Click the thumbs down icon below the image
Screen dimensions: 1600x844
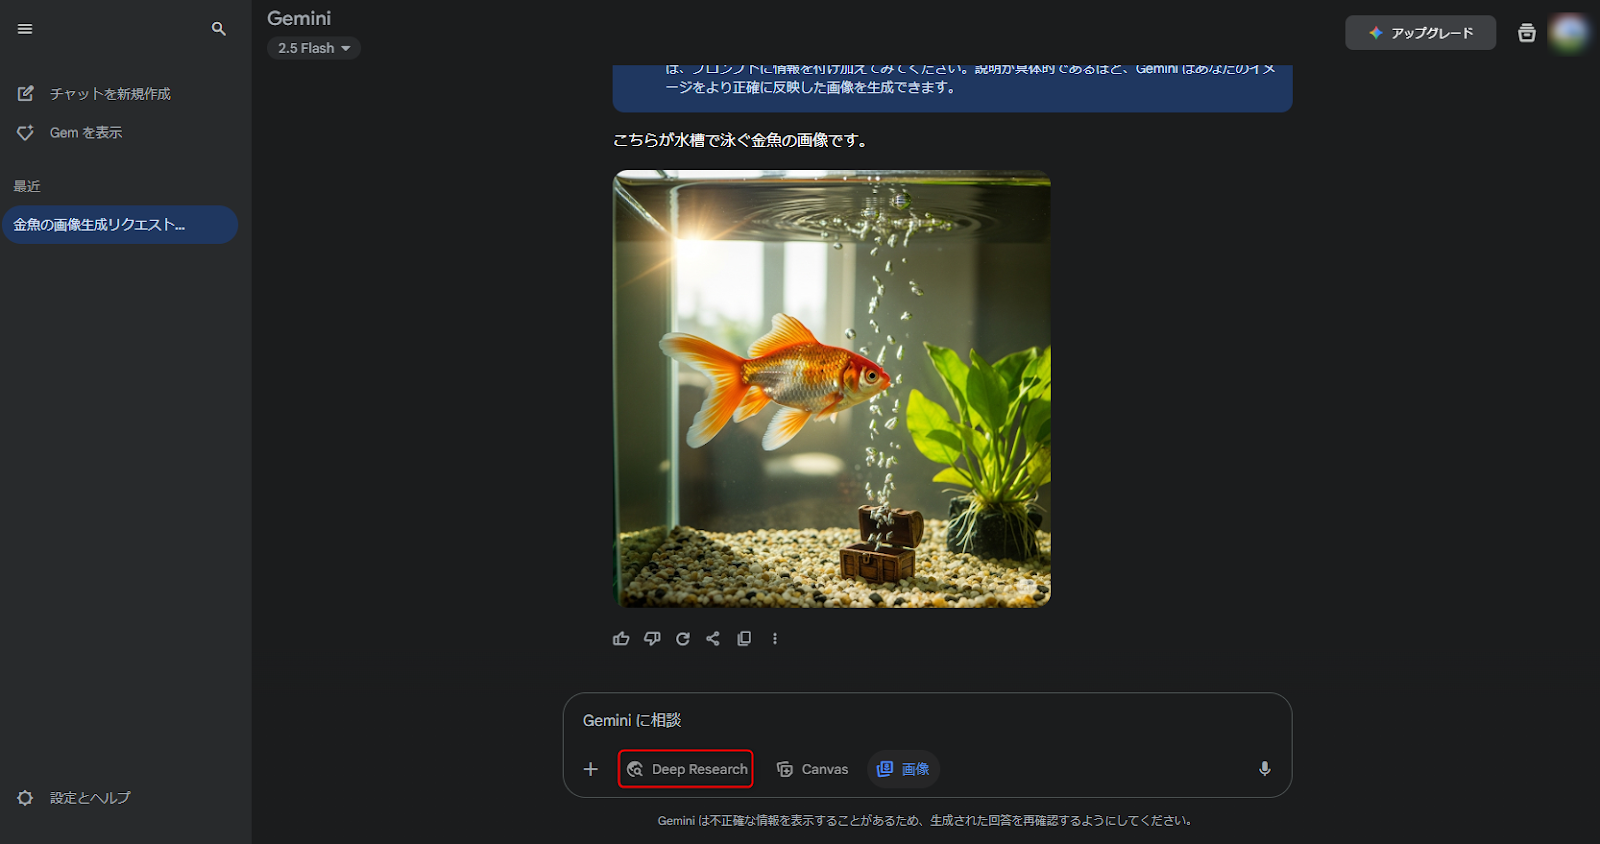652,639
